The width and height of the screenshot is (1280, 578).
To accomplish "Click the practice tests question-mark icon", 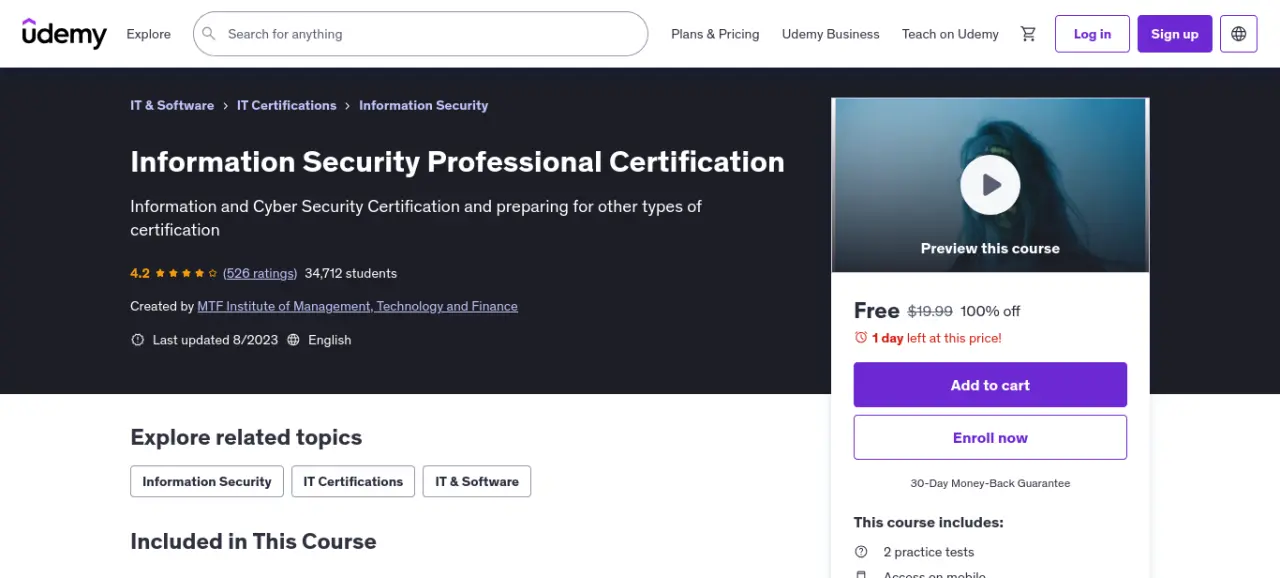I will pos(861,552).
